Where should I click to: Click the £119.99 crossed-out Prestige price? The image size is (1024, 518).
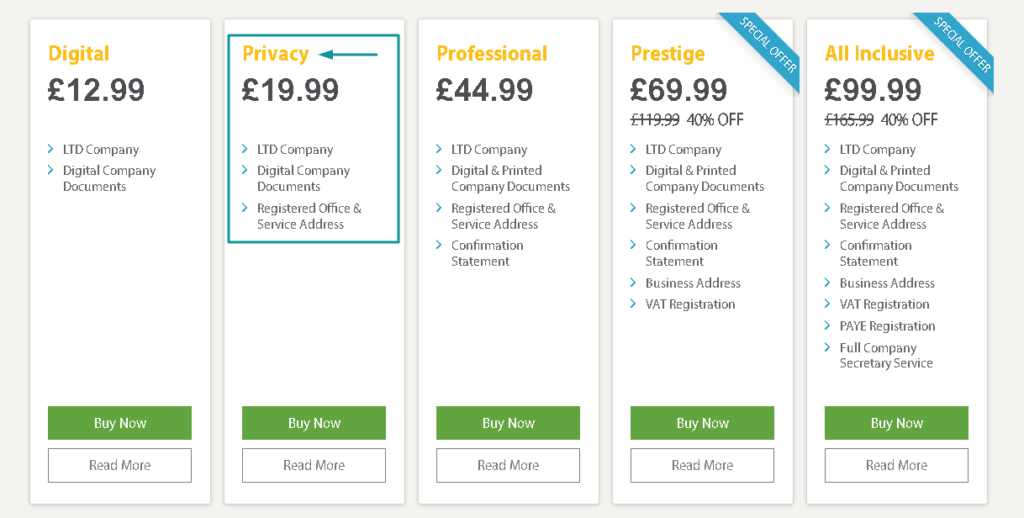[x=655, y=120]
